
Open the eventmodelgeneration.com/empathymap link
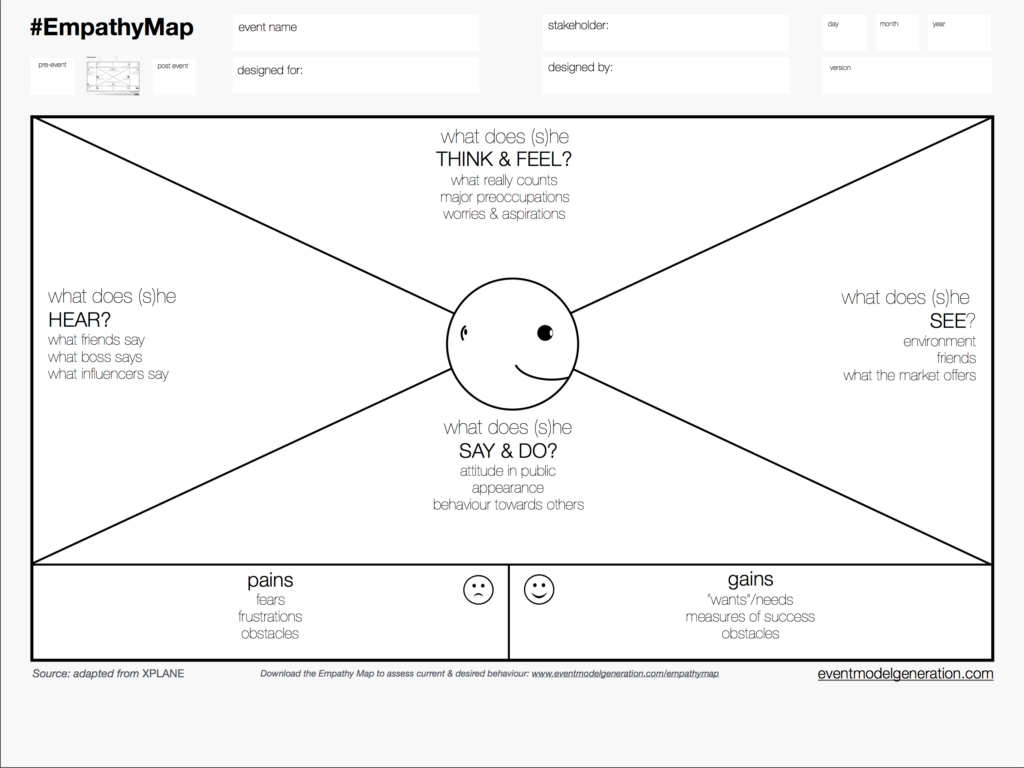625,673
